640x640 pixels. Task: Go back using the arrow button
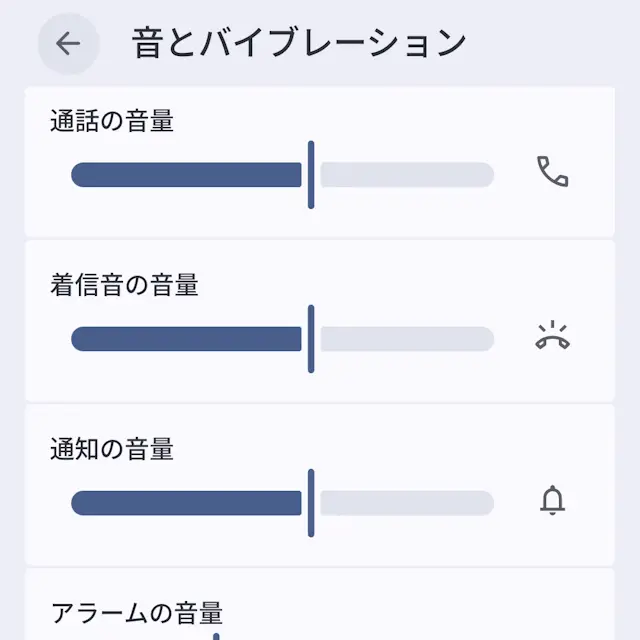(x=68, y=43)
